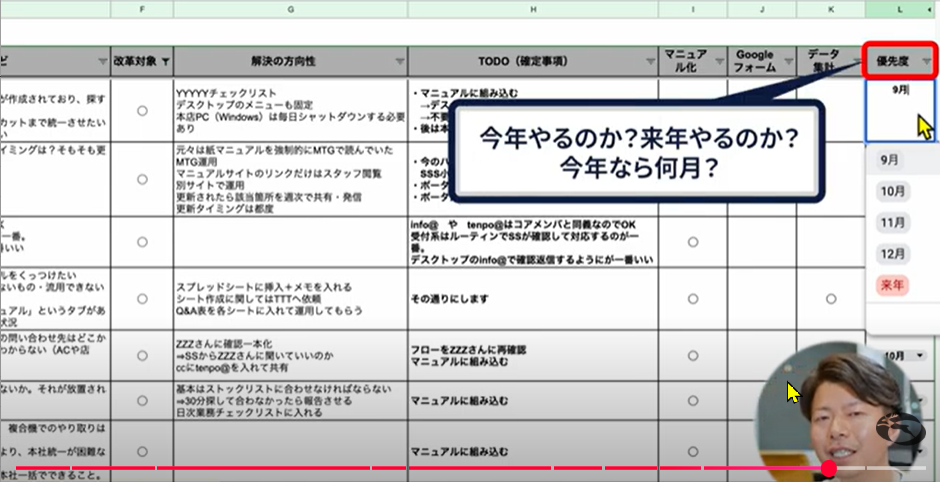Viewport: 940px width, 482px height.
Task: Choose 9月 from the priority dropdown list
Action: (889, 160)
